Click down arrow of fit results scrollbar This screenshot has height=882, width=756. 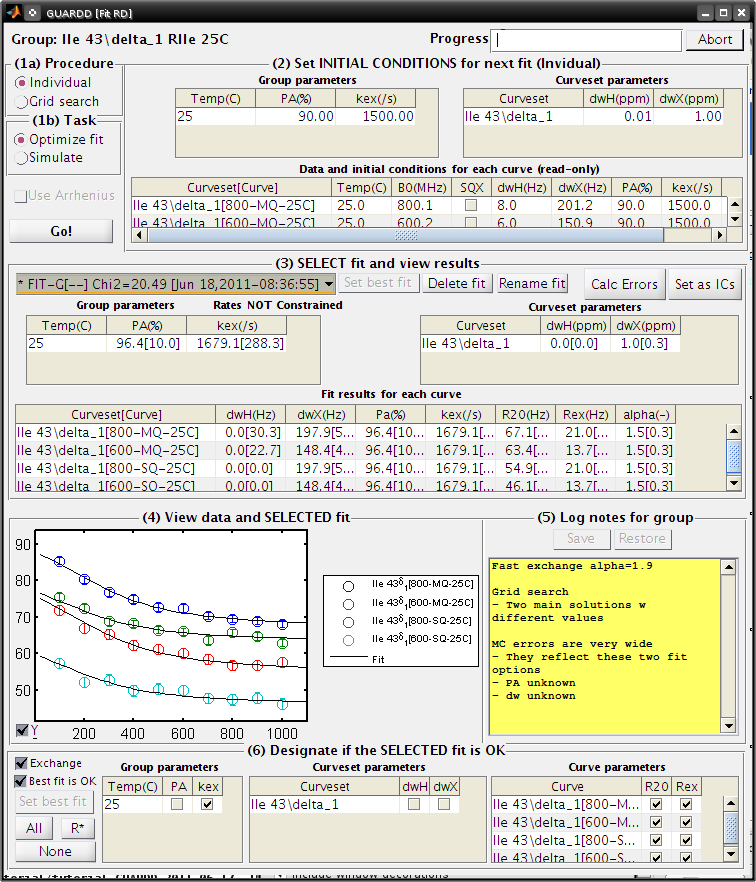click(734, 482)
